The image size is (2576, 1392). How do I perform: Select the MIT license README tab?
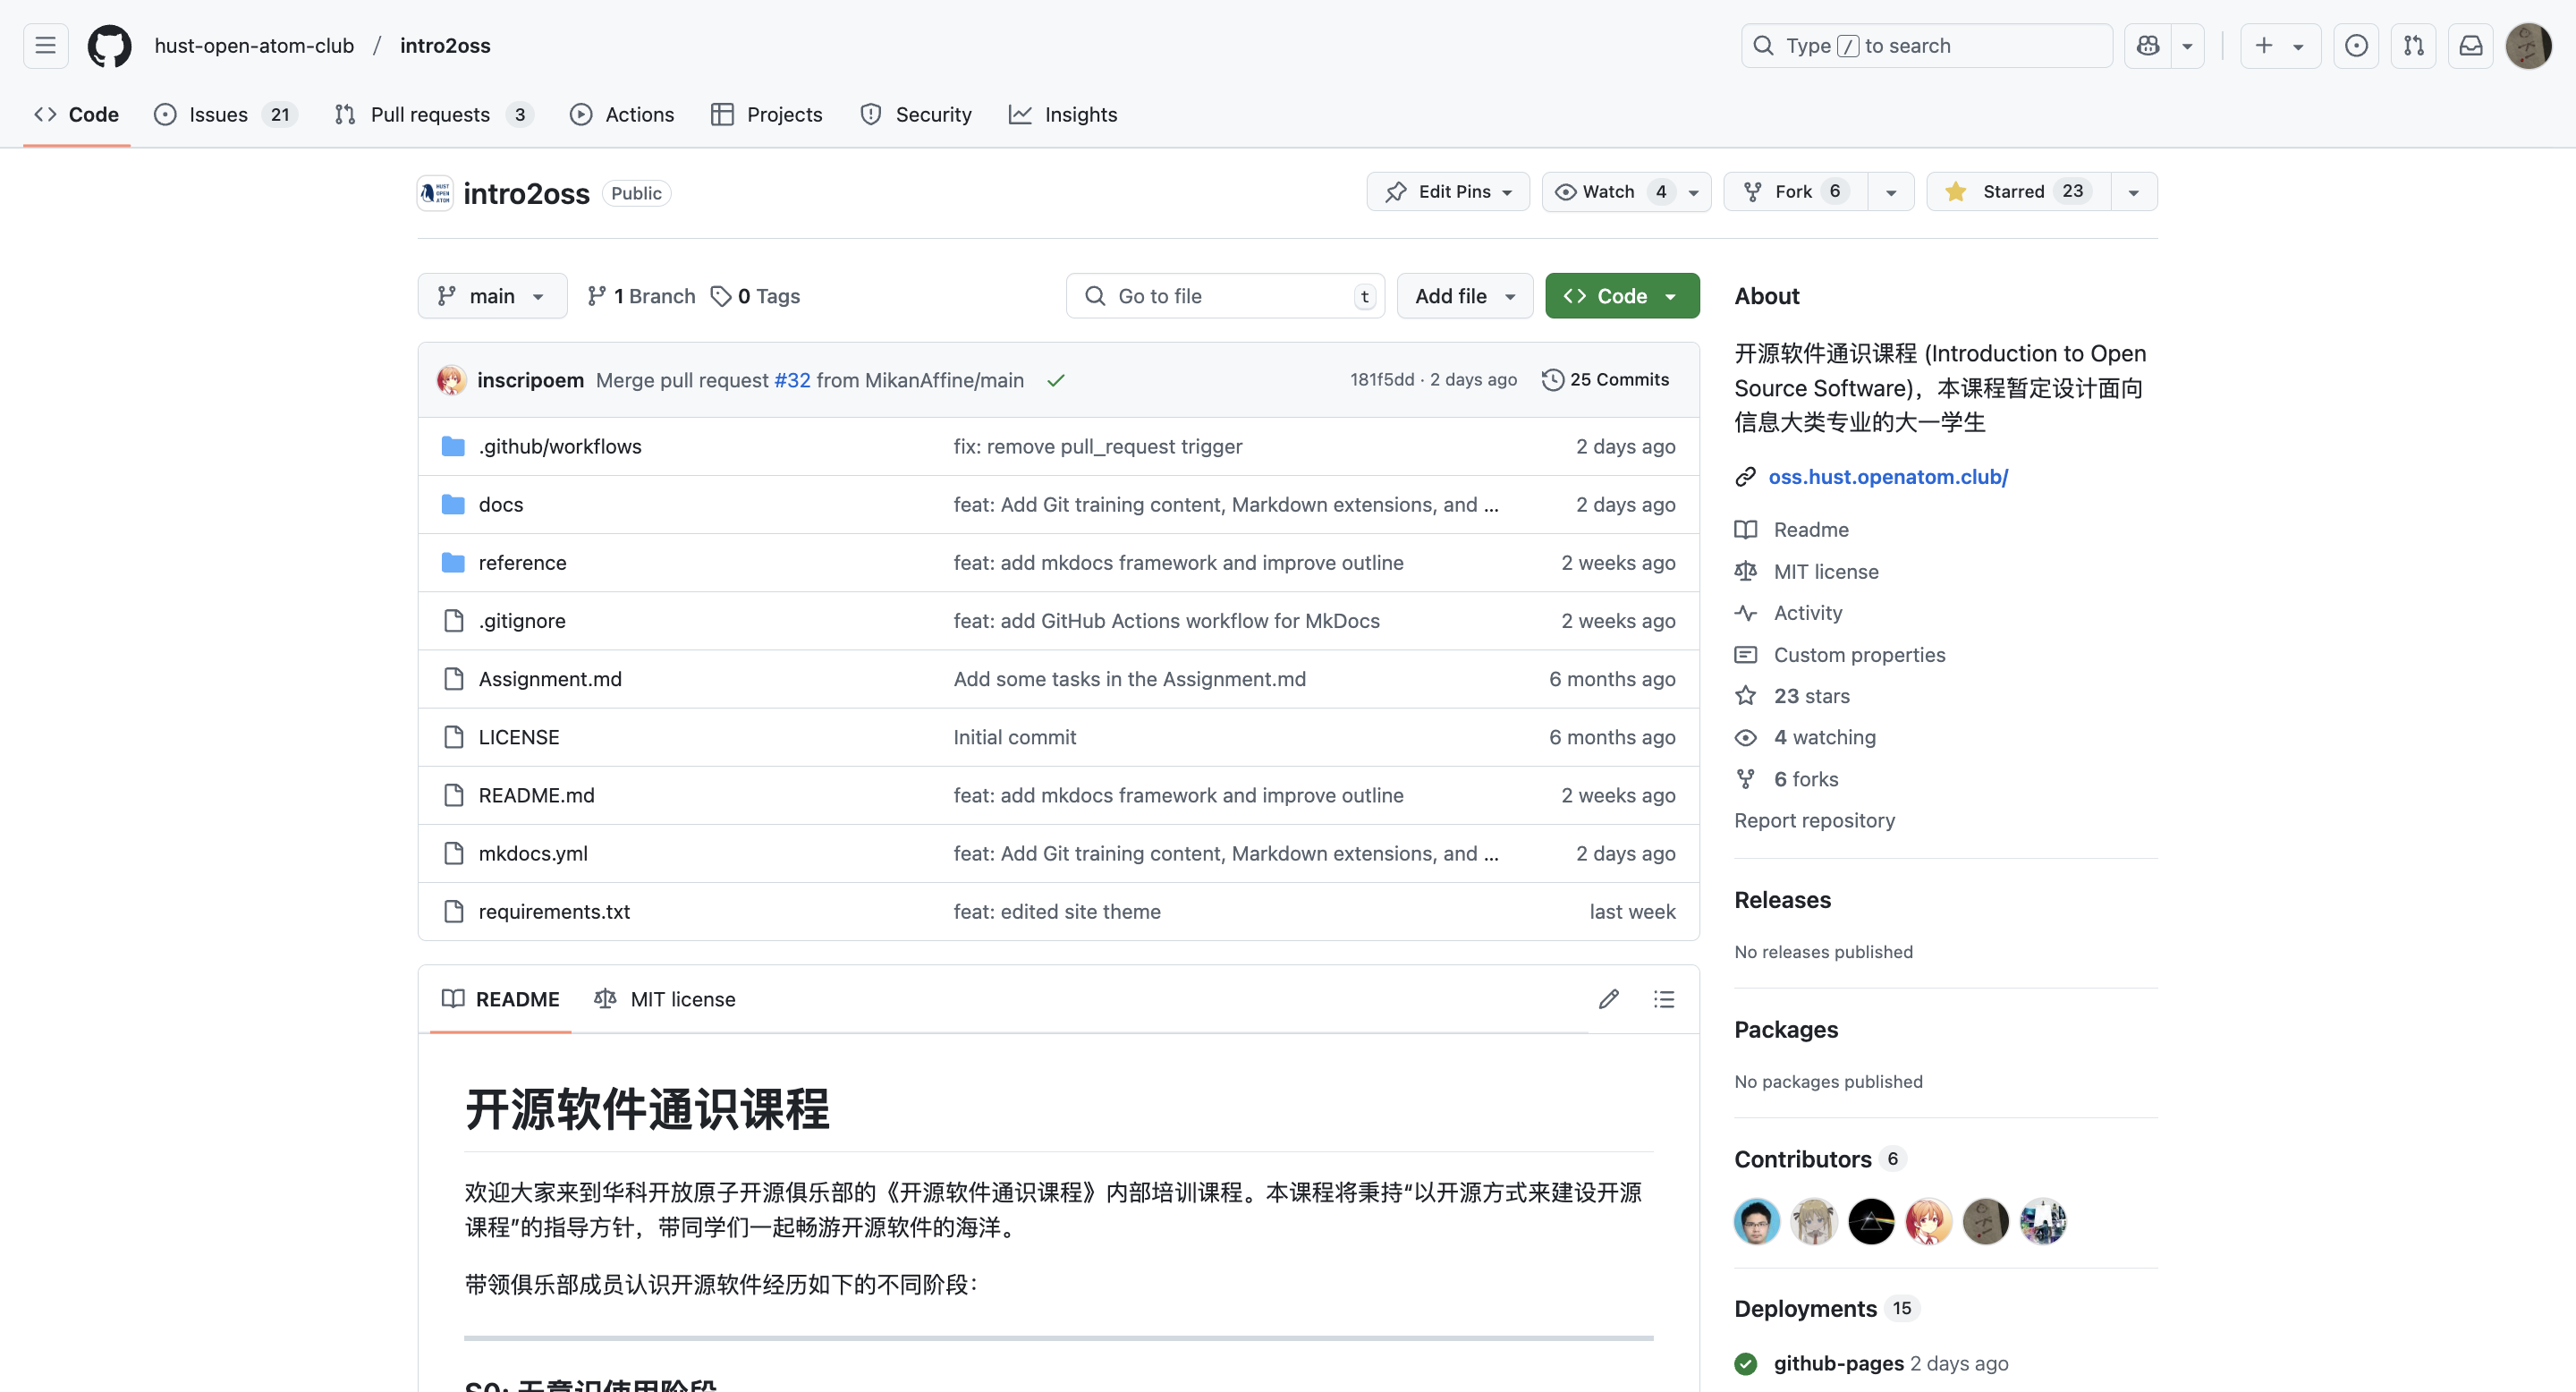point(665,999)
